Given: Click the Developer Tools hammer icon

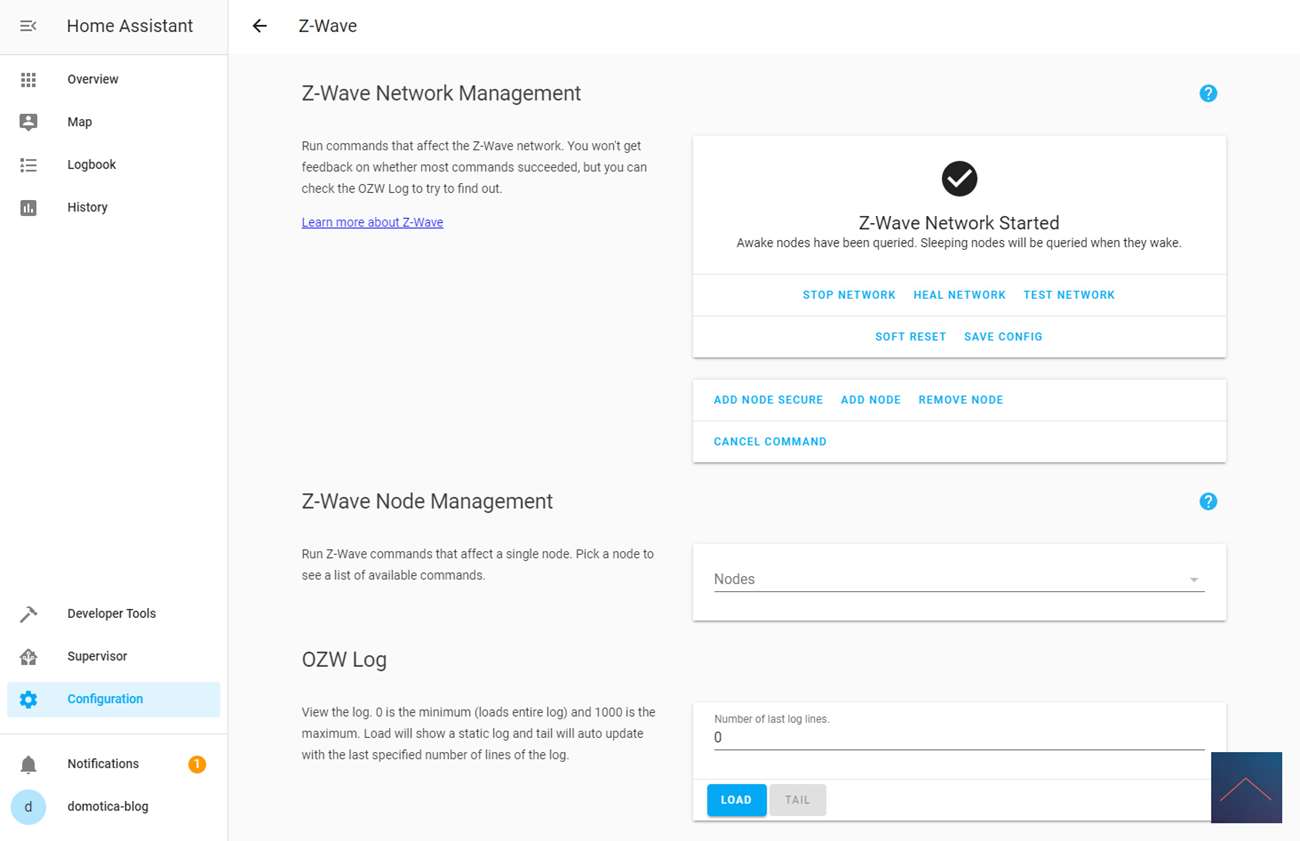Looking at the screenshot, I should coord(28,614).
